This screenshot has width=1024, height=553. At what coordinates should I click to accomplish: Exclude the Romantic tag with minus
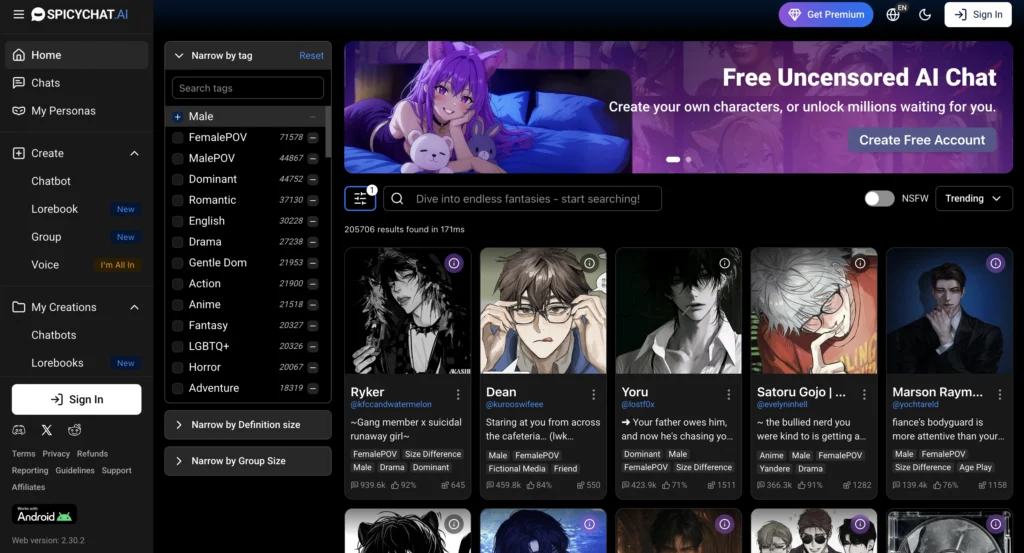click(313, 200)
